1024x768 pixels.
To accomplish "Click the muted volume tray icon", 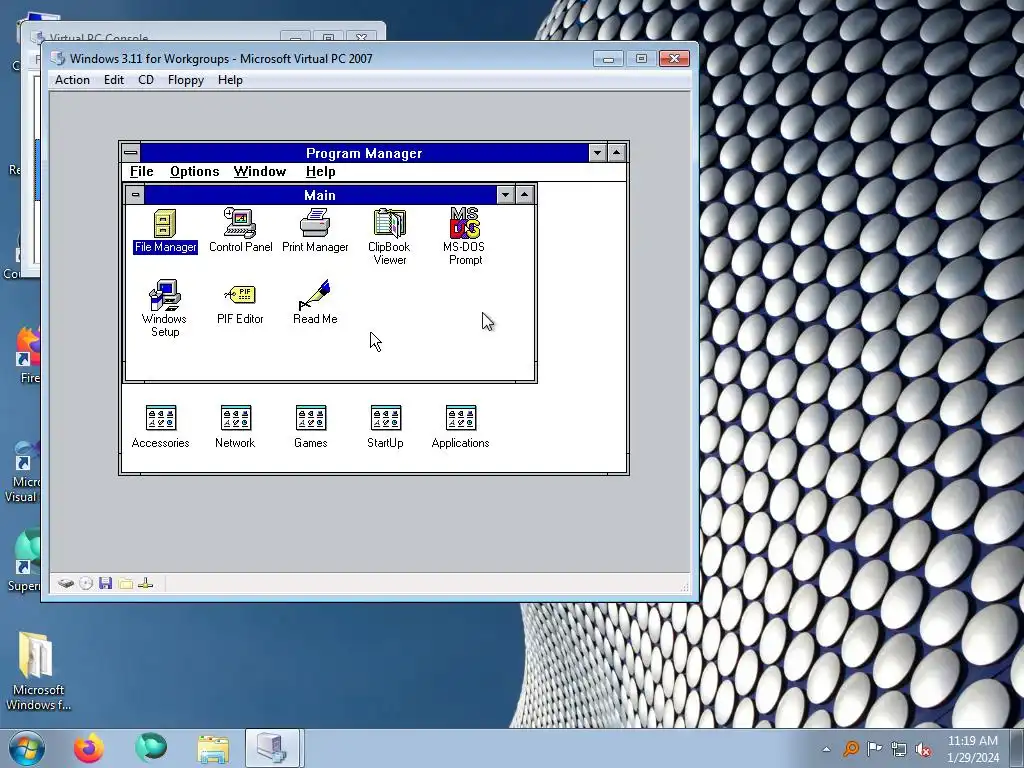I will click(x=923, y=749).
